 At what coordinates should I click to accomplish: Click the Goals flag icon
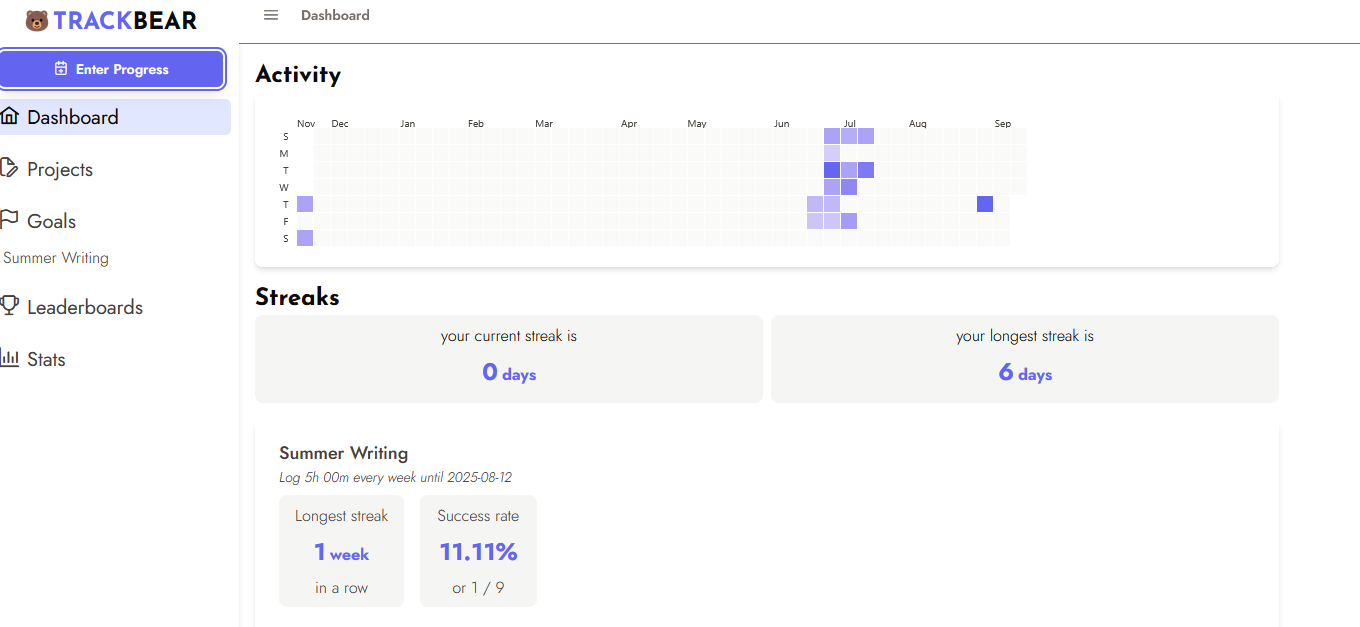click(x=11, y=220)
